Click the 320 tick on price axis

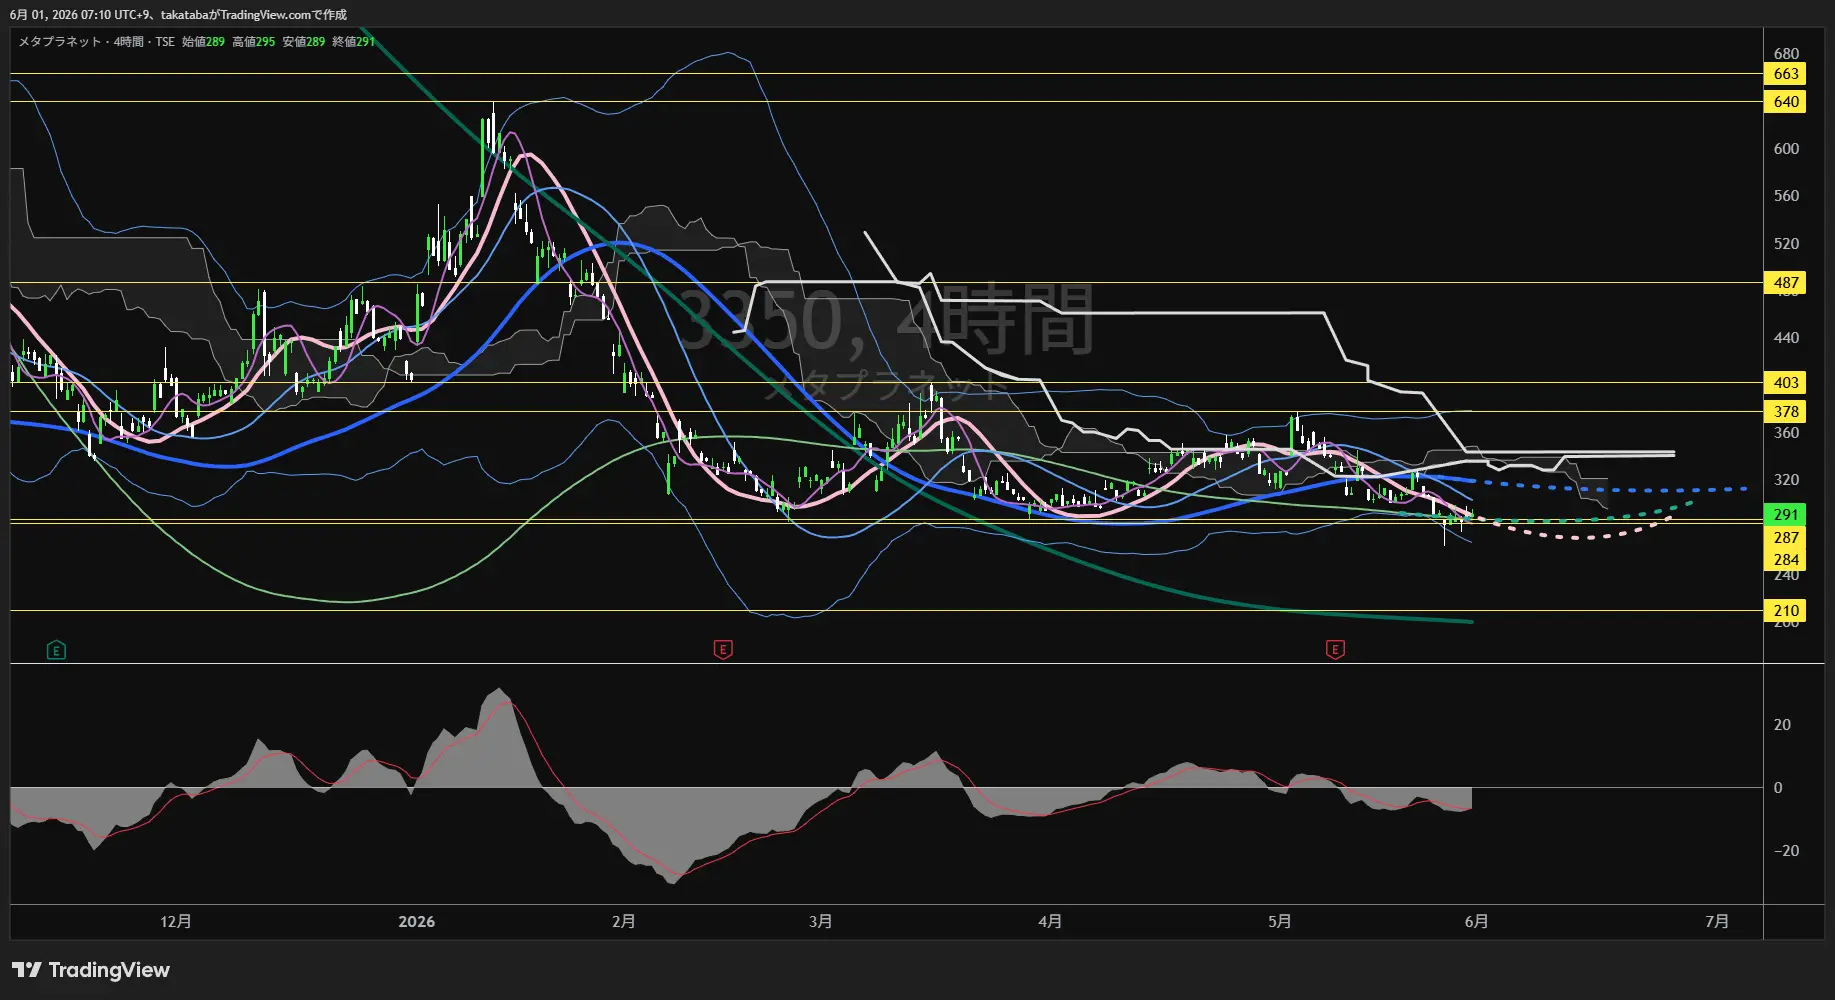pyautogui.click(x=1786, y=480)
